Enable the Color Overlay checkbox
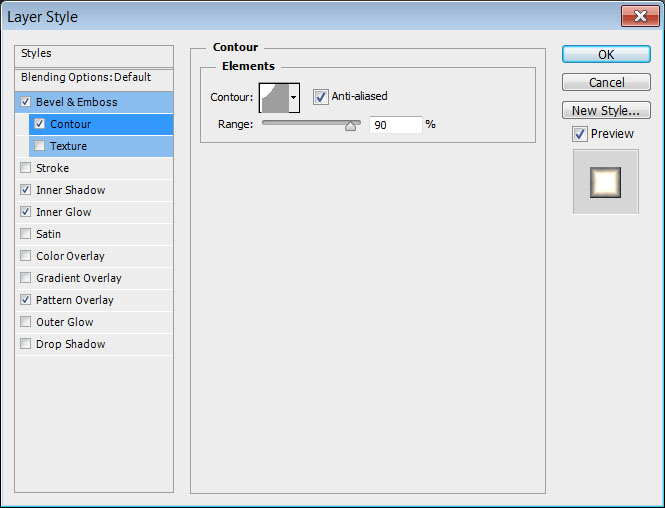This screenshot has height=508, width=665. [x=25, y=256]
